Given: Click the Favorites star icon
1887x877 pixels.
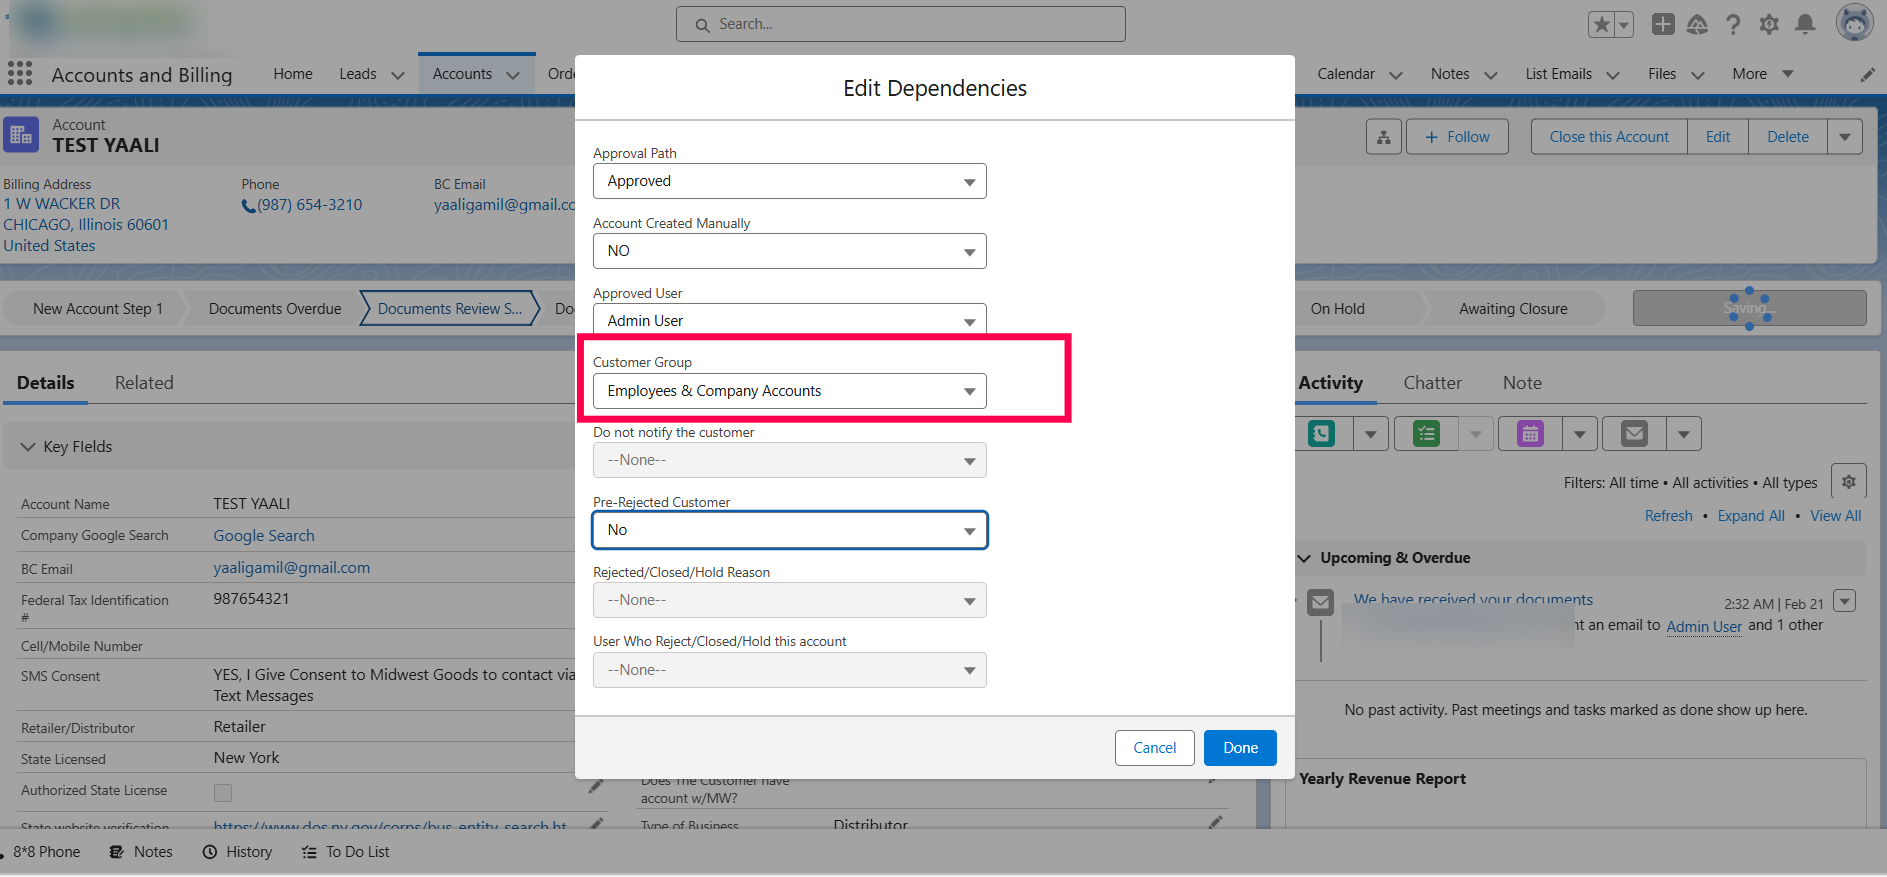Looking at the screenshot, I should pos(1602,24).
